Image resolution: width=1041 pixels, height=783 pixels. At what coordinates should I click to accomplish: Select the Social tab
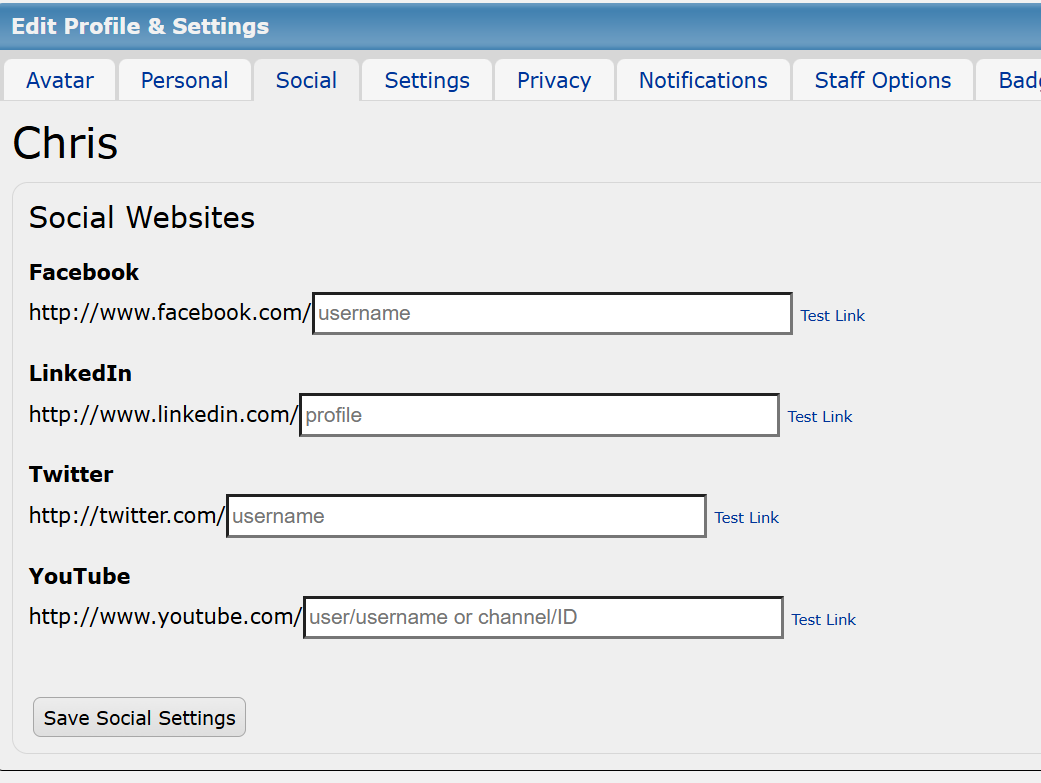click(x=306, y=80)
